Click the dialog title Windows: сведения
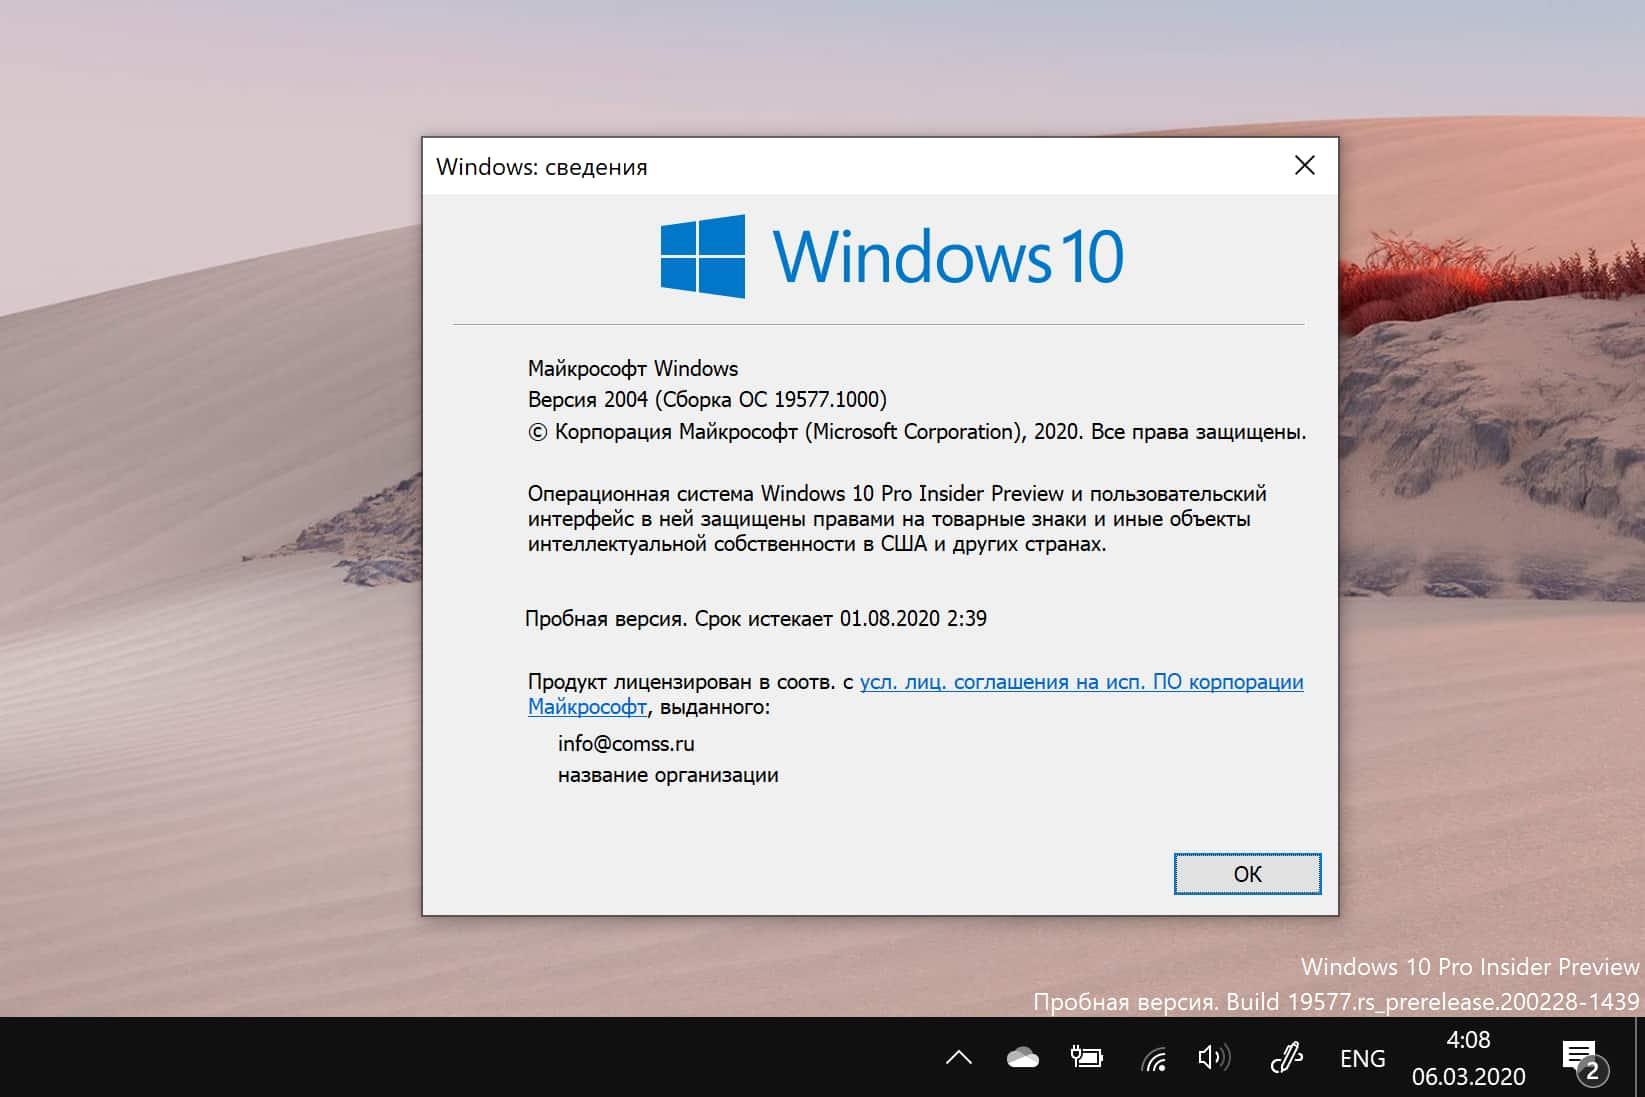The height and width of the screenshot is (1097, 1645). pyautogui.click(x=542, y=167)
